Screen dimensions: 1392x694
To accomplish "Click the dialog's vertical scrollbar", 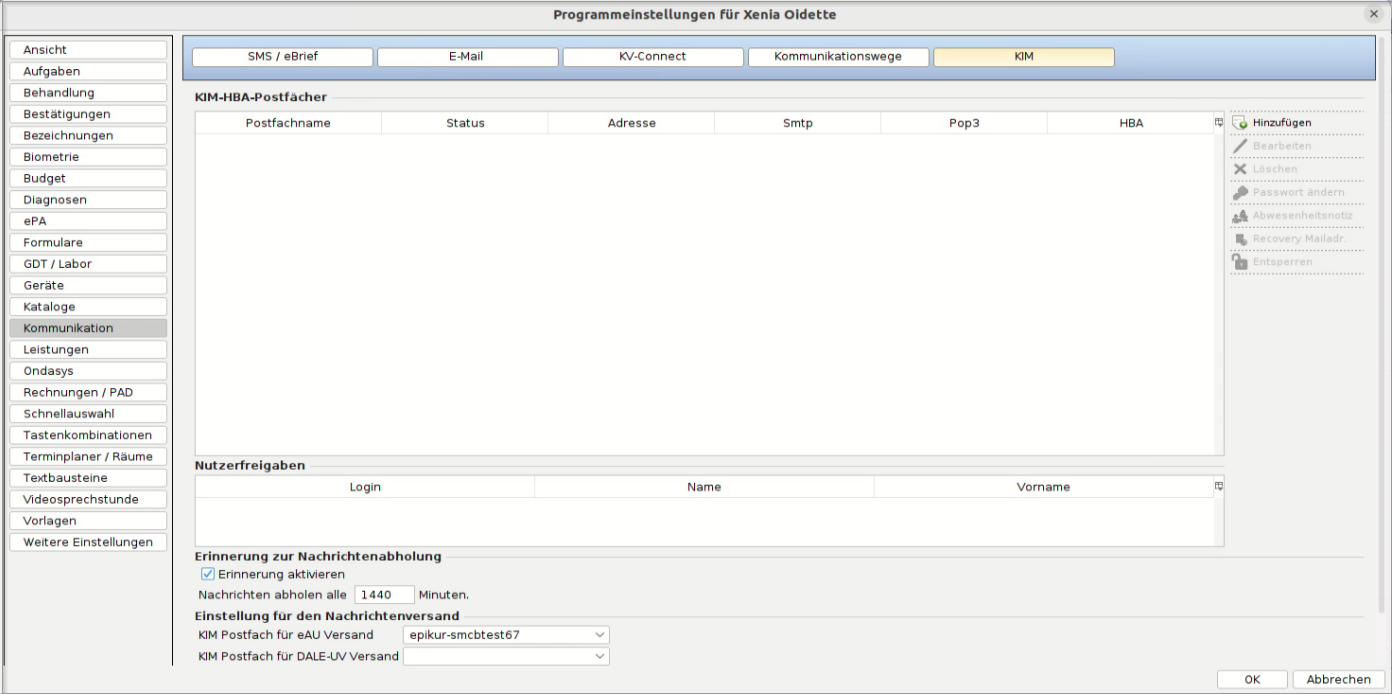I will tap(1382, 323).
